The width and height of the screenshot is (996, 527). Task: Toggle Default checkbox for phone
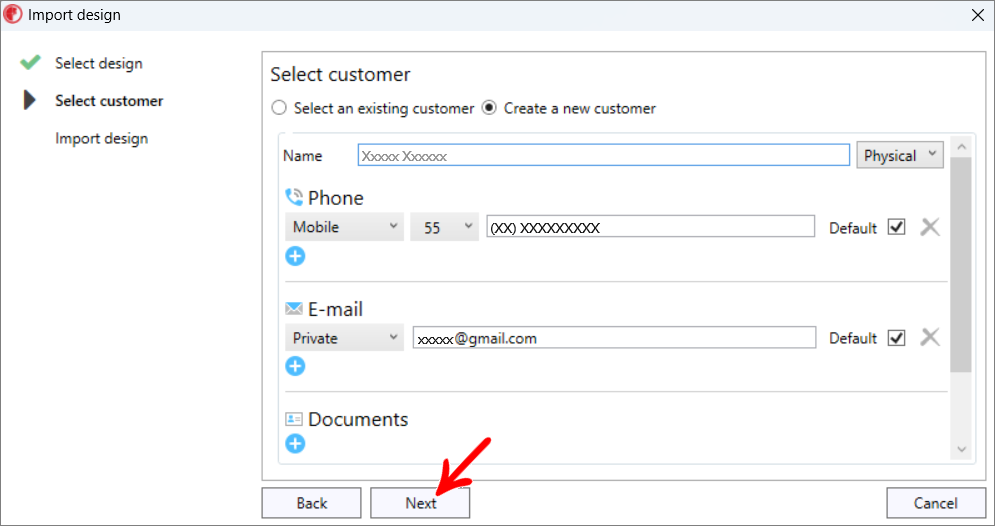pyautogui.click(x=896, y=227)
